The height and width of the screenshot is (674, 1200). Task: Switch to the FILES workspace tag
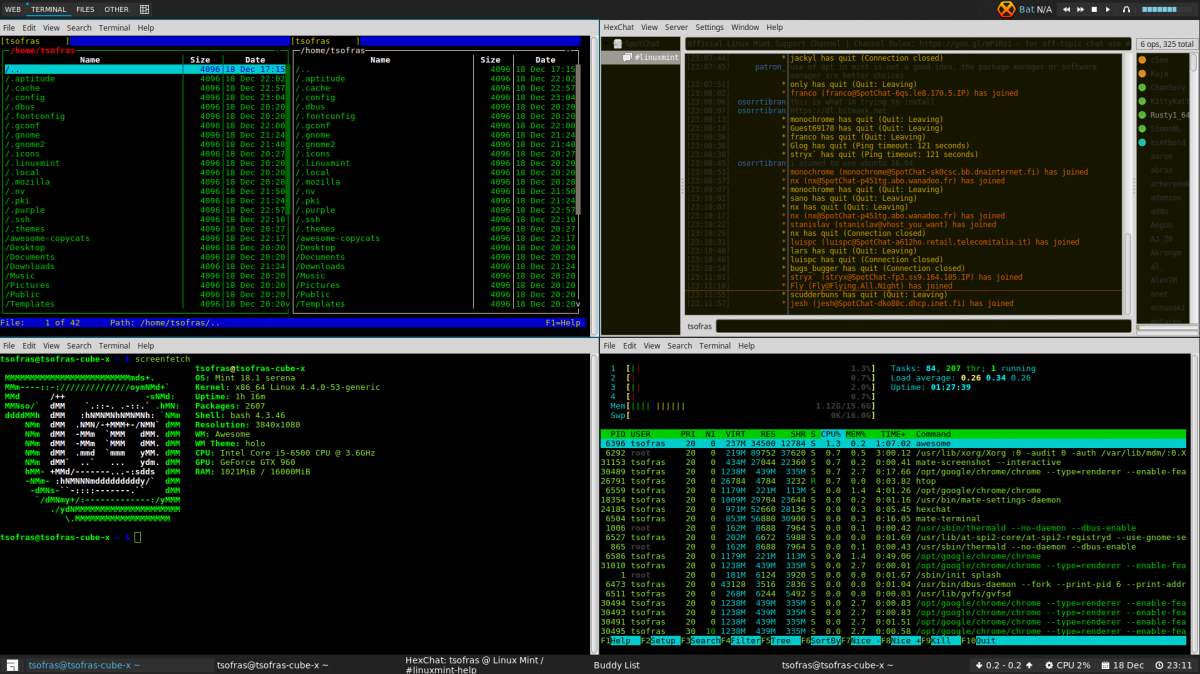[85, 9]
